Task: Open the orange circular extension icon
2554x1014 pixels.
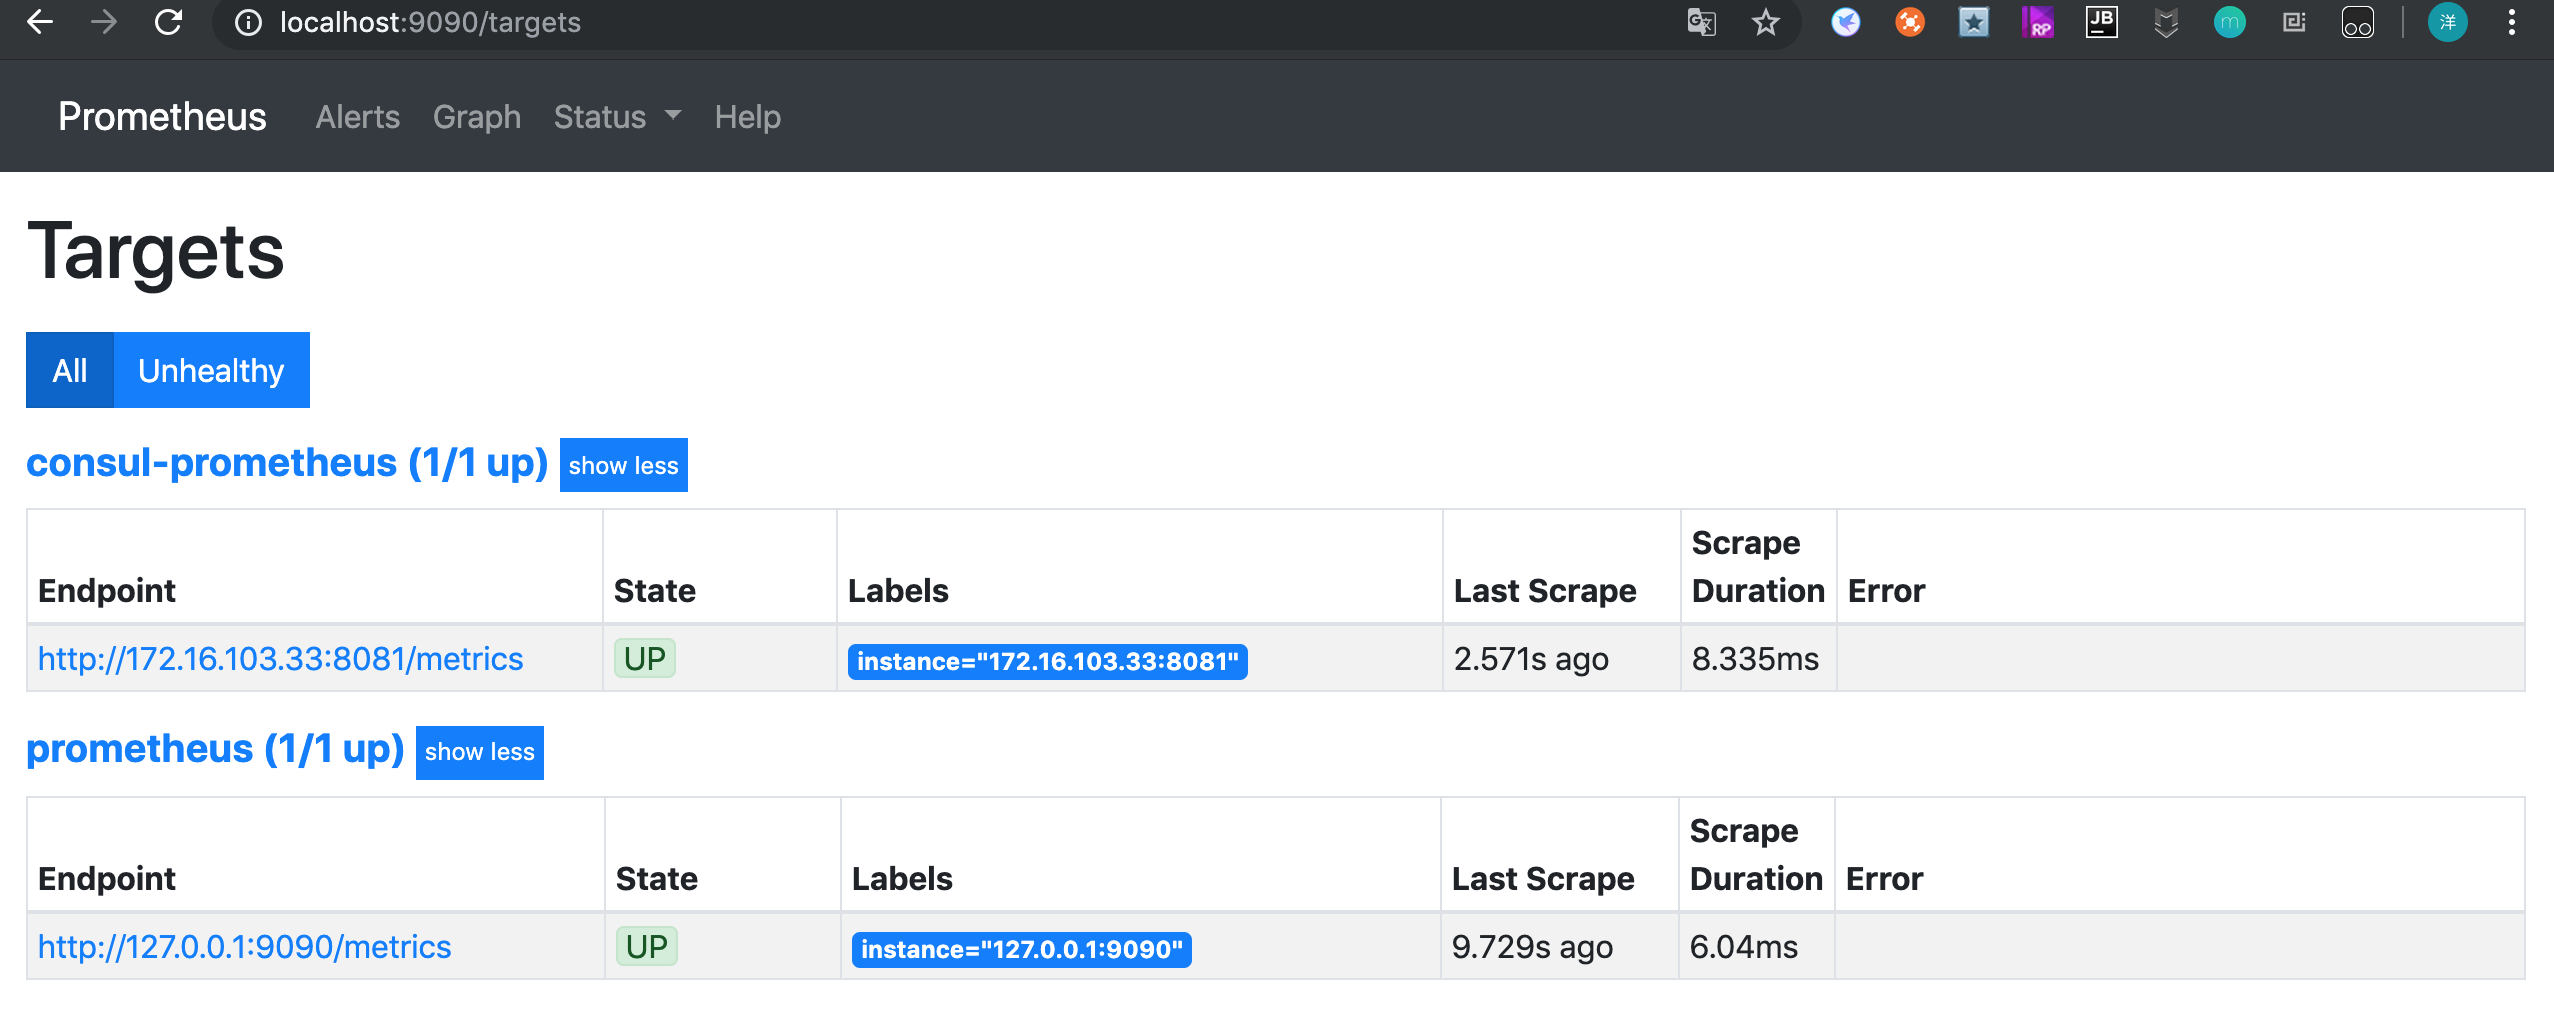Action: tap(1910, 22)
